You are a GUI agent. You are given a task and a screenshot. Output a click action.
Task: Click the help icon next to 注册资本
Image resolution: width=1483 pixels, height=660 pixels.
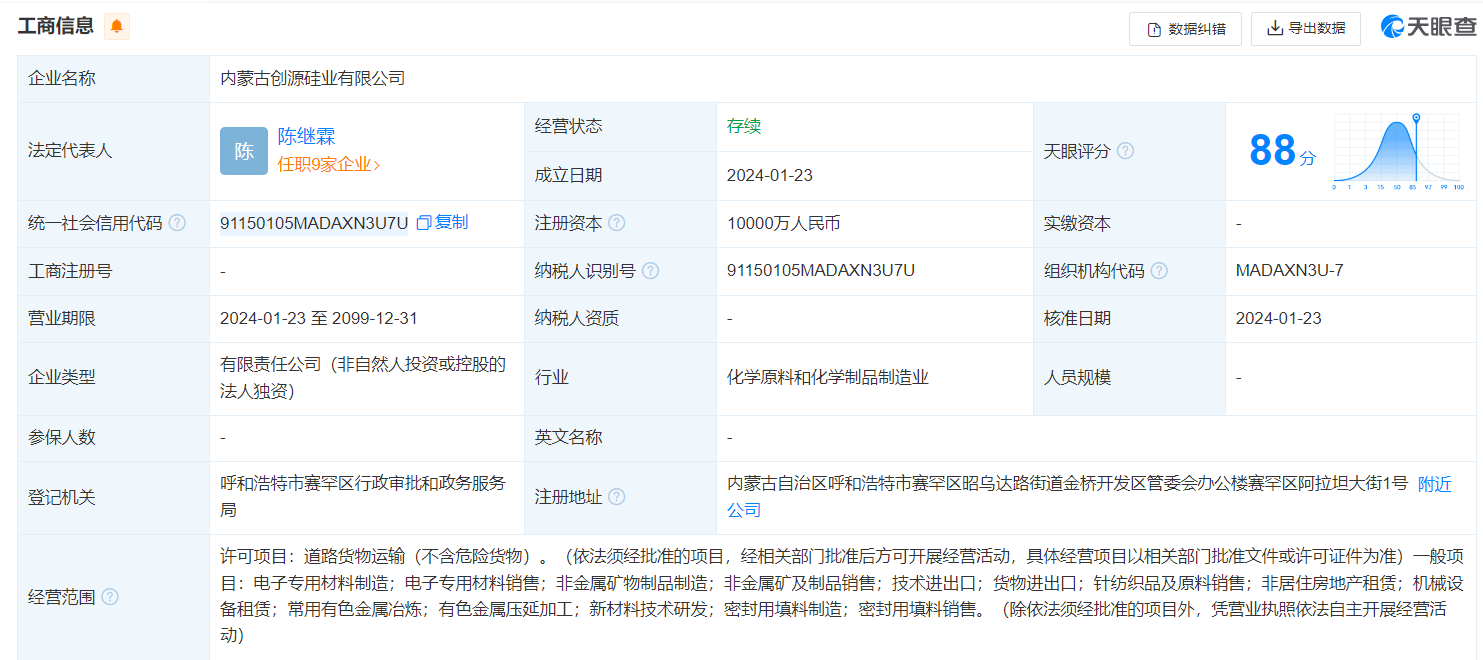point(617,223)
